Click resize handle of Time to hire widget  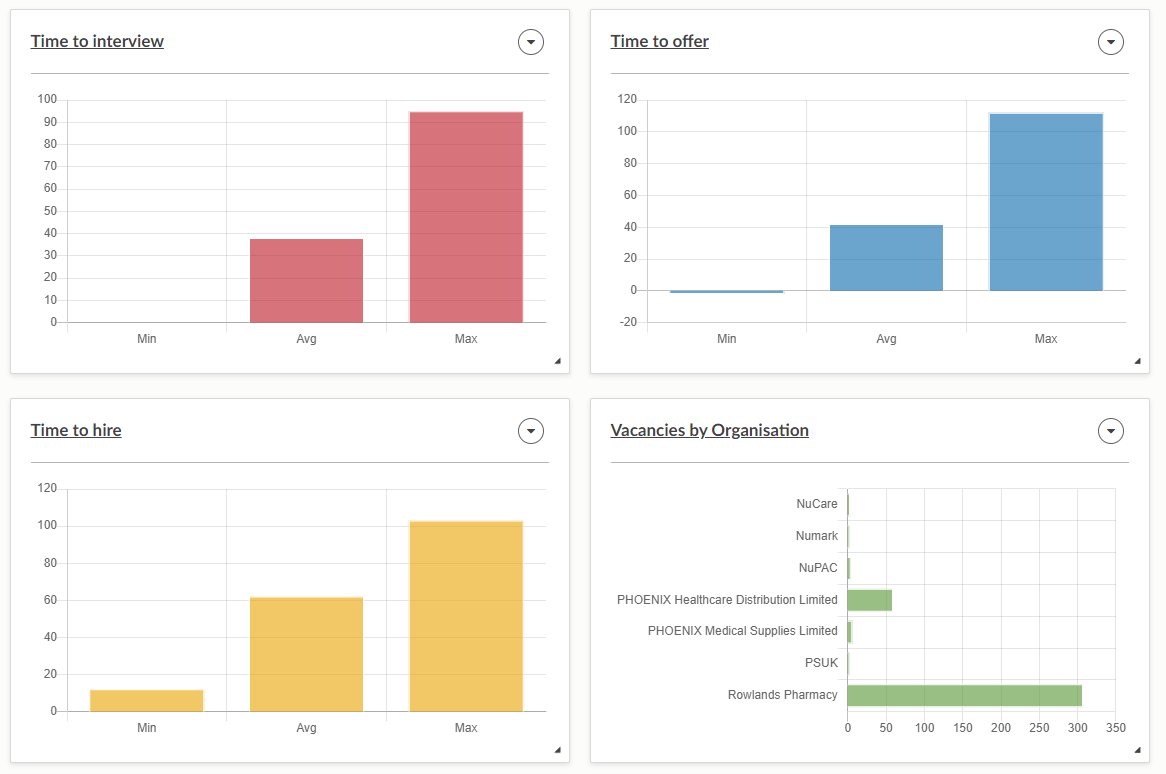557,750
